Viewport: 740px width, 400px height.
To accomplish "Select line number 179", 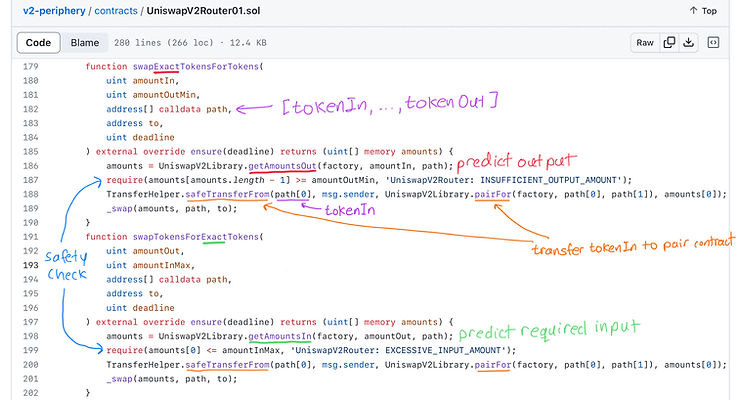I will pyautogui.click(x=26, y=66).
